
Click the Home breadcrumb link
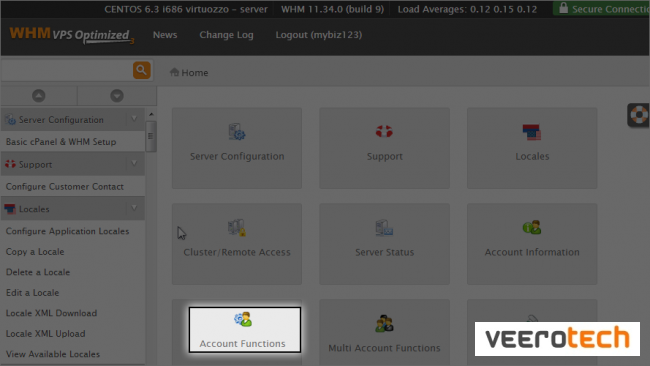195,73
